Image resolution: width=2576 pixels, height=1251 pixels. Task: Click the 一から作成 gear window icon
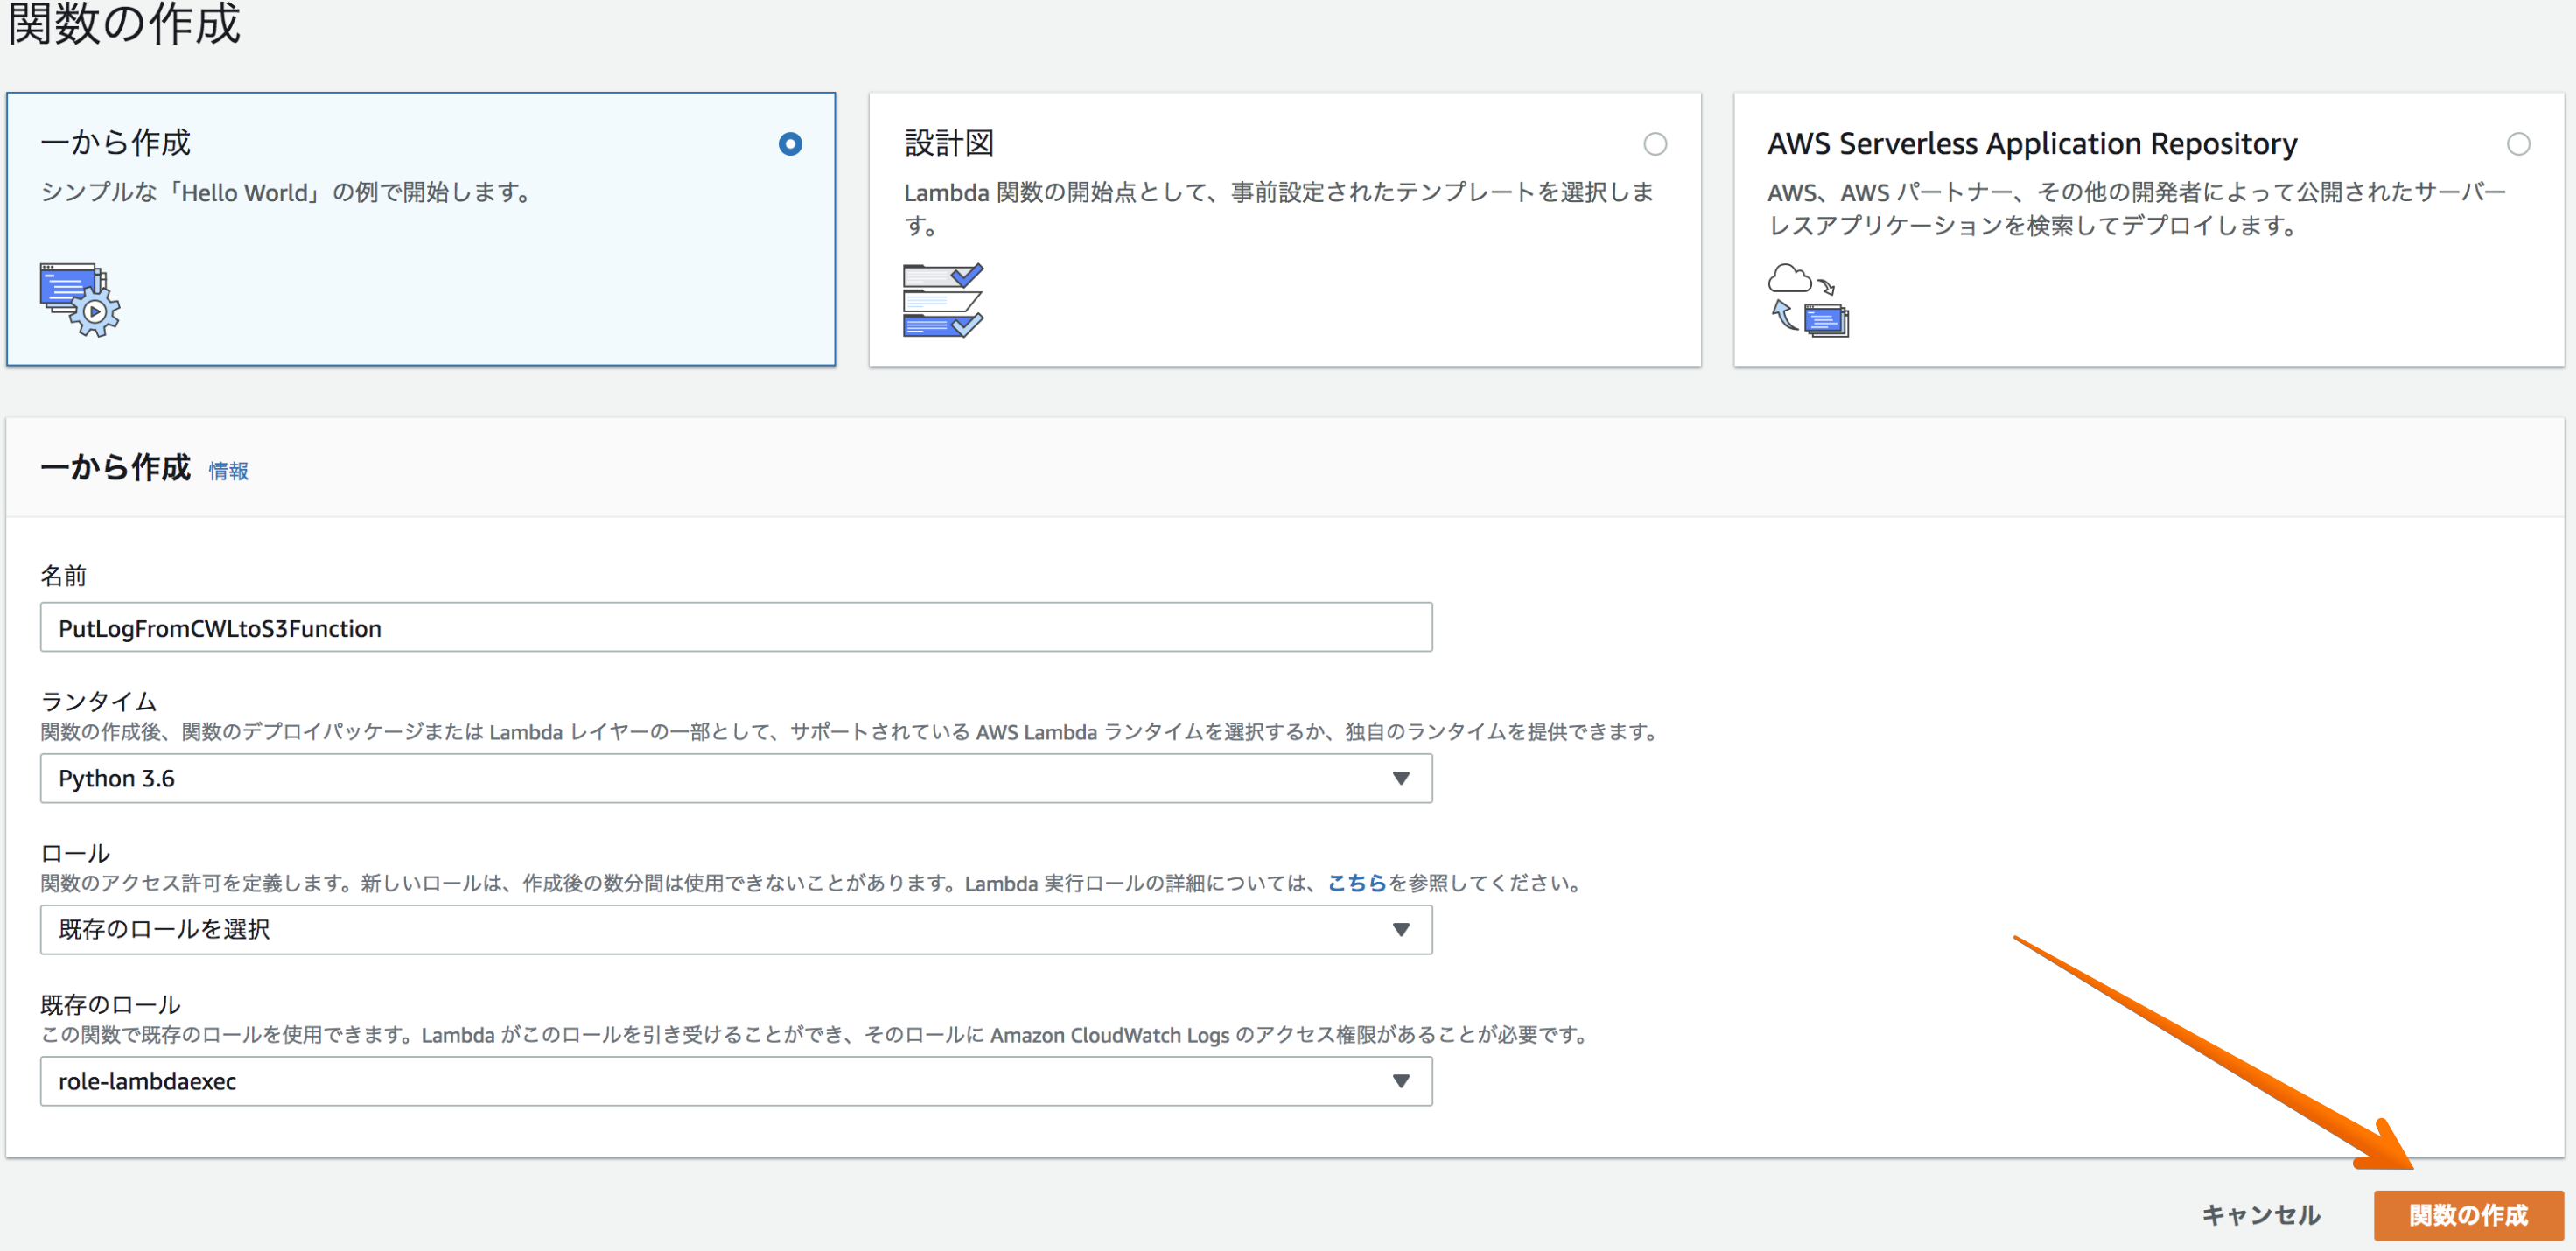click(x=80, y=299)
